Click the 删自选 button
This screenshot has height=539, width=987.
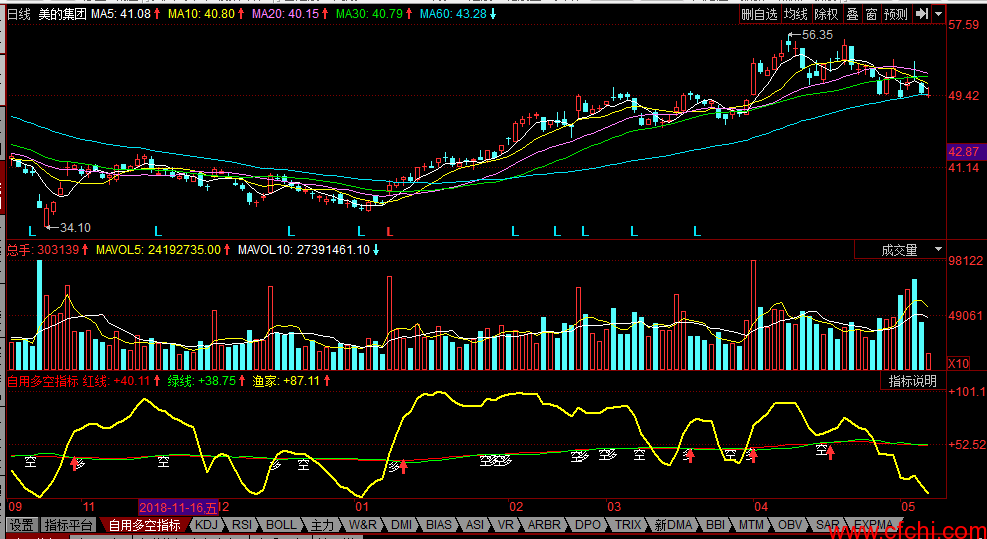point(760,14)
